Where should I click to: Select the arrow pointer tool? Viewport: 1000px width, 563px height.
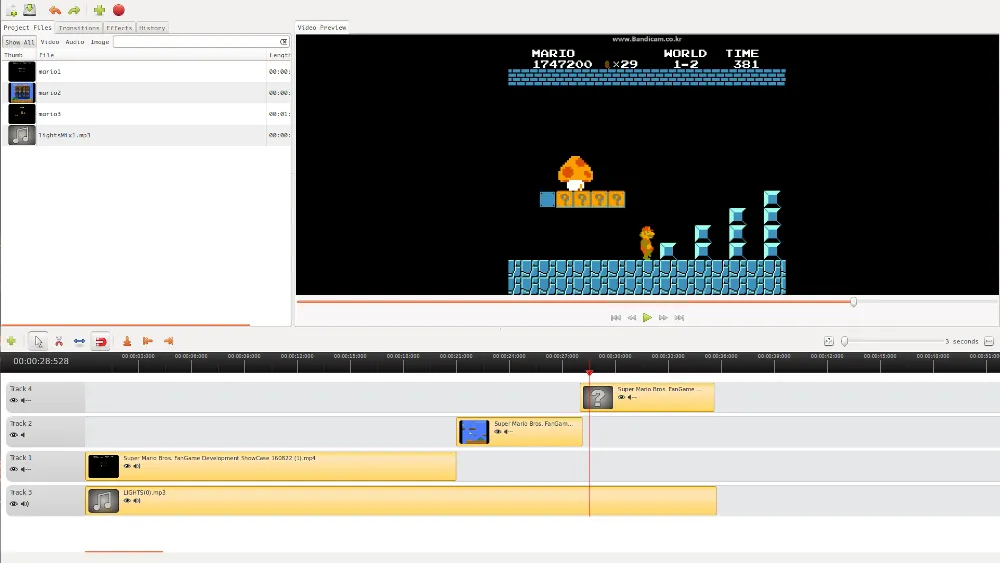(x=38, y=341)
